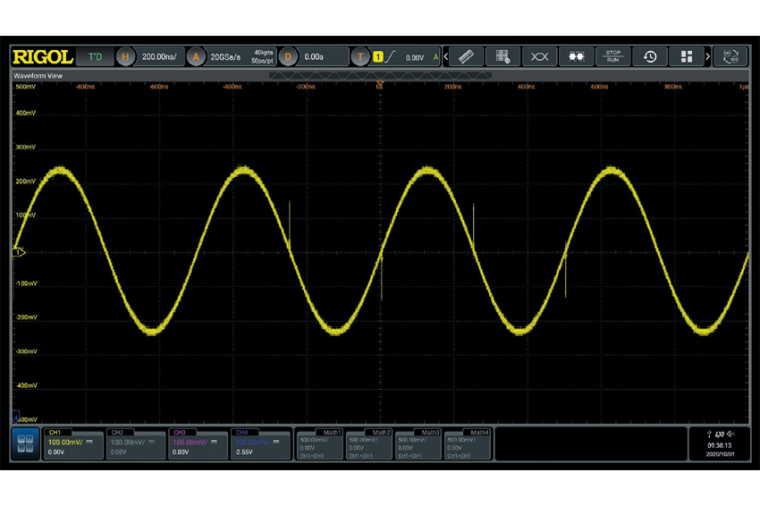Open trigger settings showing 0.00V level
760x506 pixels.
400,57
